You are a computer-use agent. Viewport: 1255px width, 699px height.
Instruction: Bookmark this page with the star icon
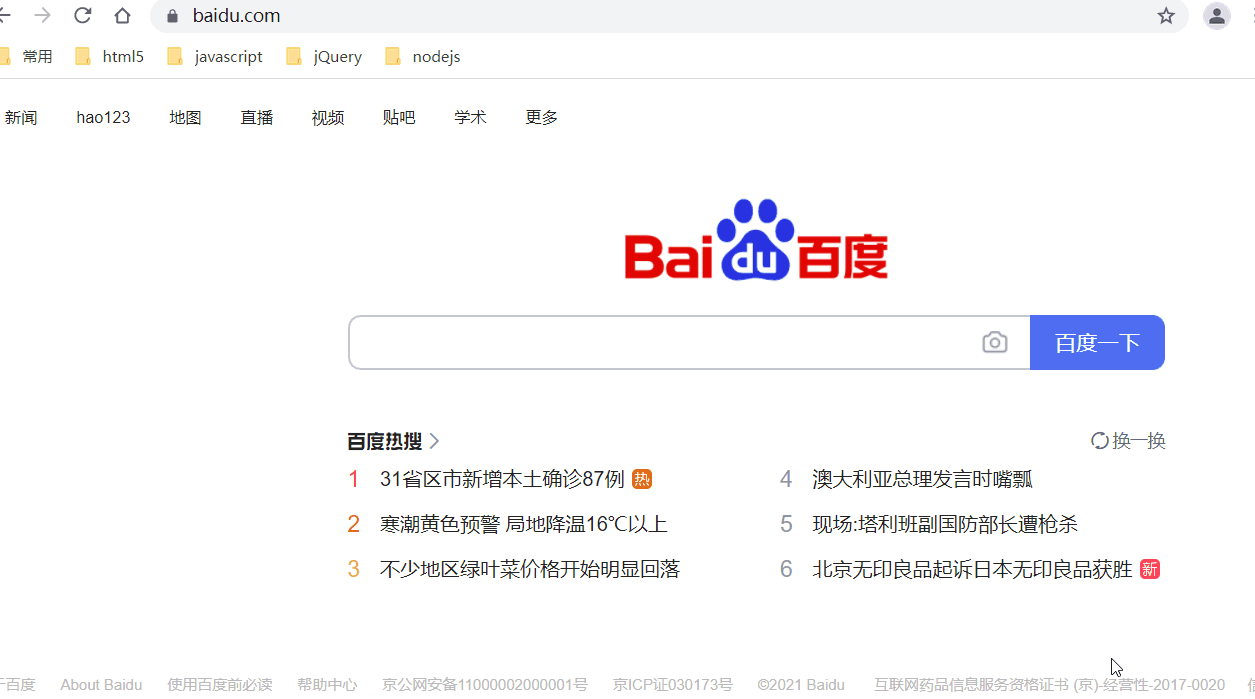pos(1166,16)
